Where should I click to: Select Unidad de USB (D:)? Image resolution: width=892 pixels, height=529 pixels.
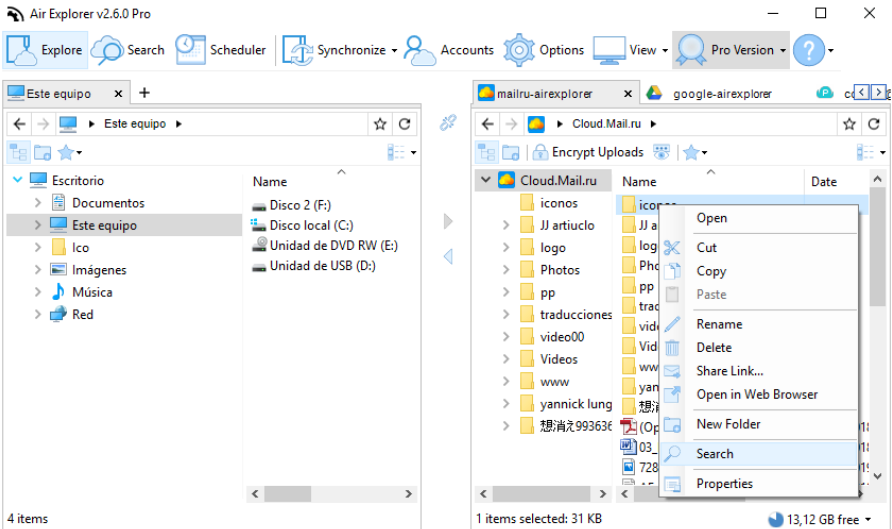314,266
